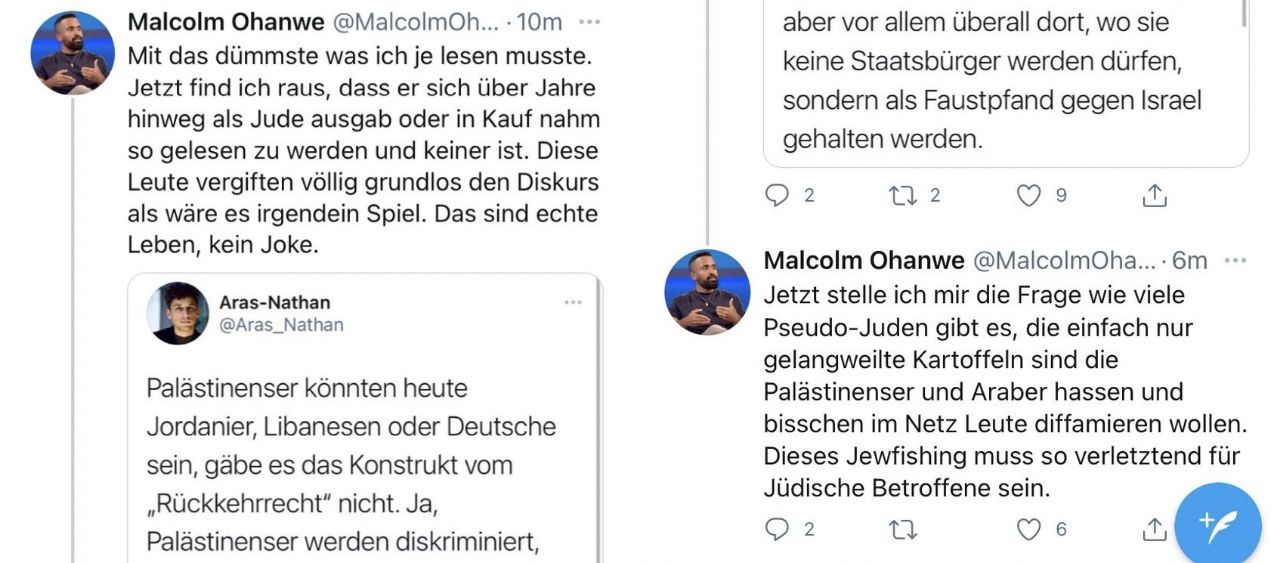Open Malcolm Ohanwe's name on the 10m tweet
The image size is (1280, 563).
click(224, 22)
